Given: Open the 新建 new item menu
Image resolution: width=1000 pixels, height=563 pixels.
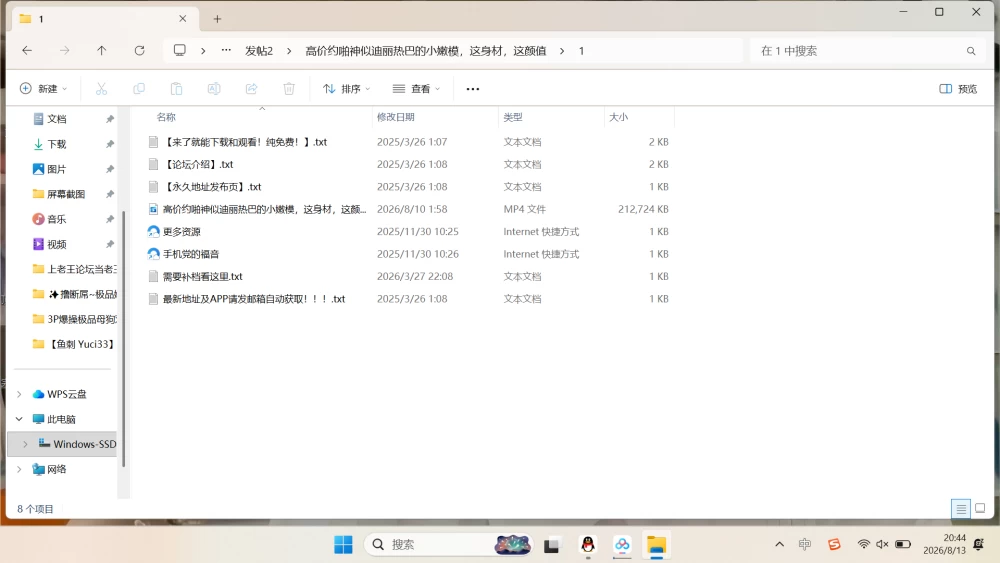Looking at the screenshot, I should pyautogui.click(x=43, y=89).
